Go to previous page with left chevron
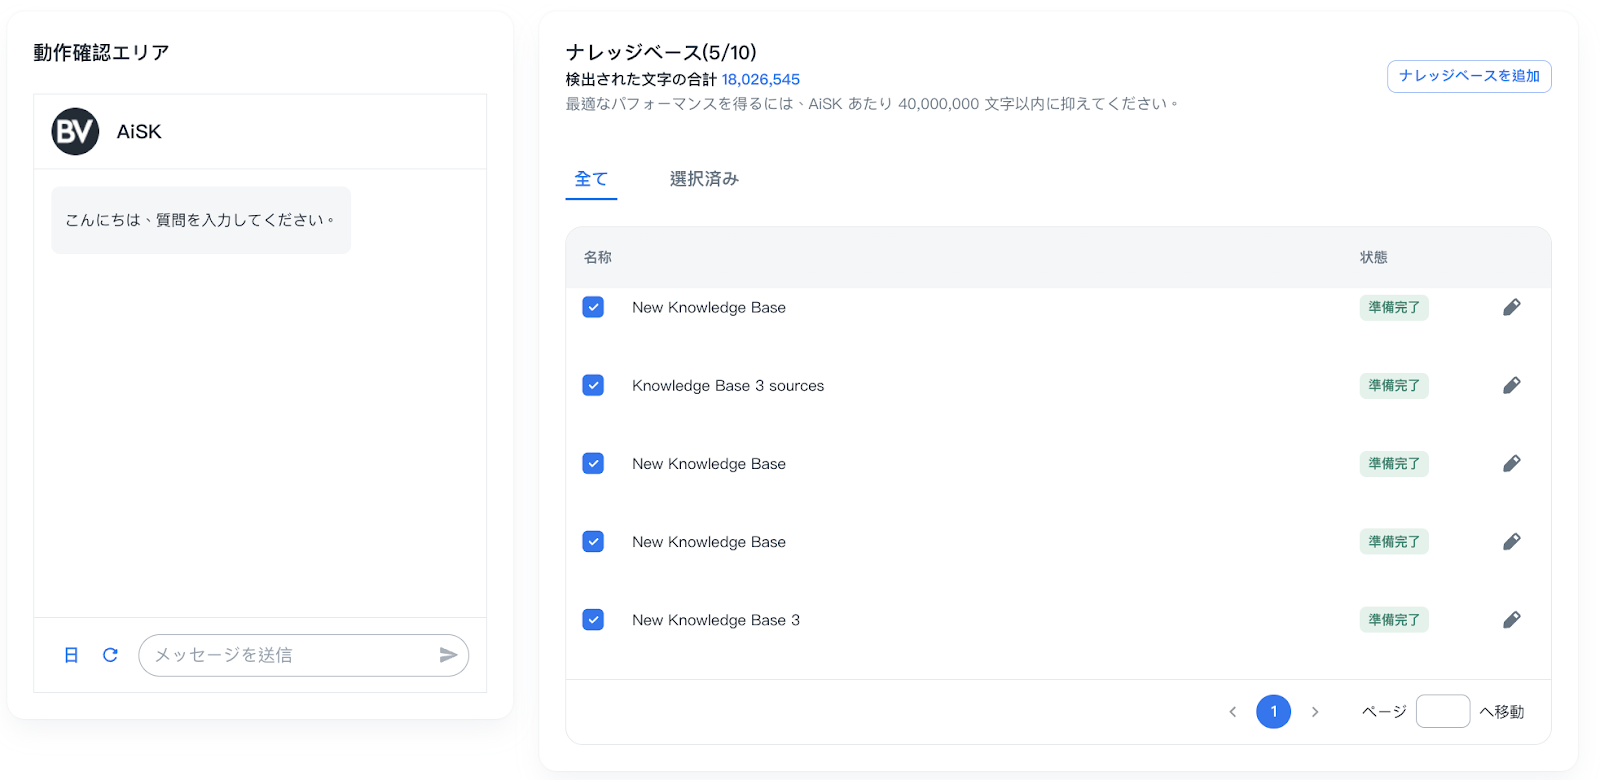The height and width of the screenshot is (780, 1600). point(1233,712)
